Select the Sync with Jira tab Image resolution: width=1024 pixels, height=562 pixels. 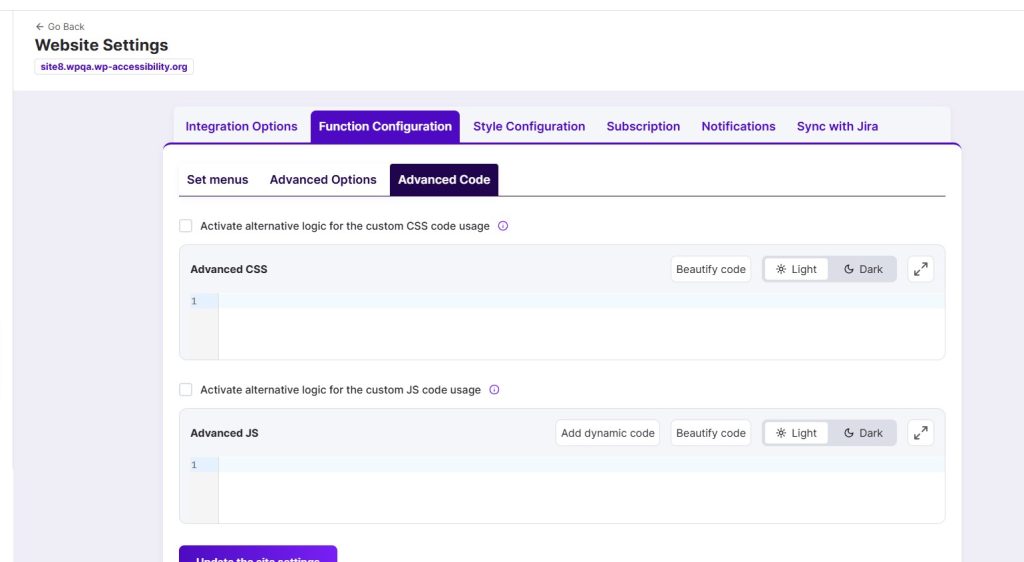(837, 127)
